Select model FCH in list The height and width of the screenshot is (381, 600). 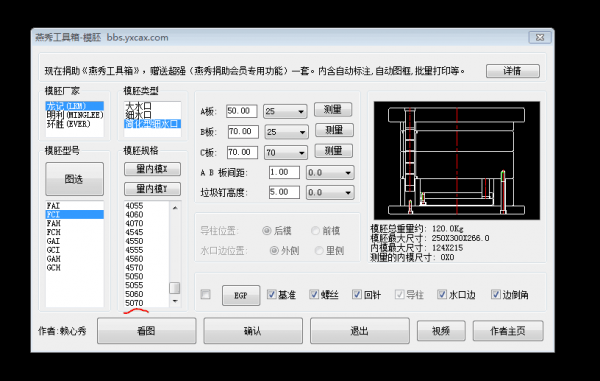pos(74,232)
